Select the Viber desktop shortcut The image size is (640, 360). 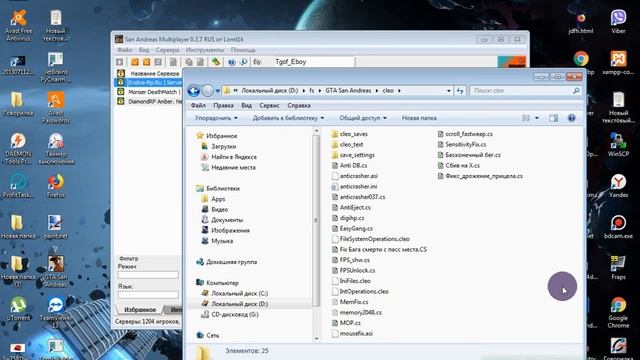point(618,22)
